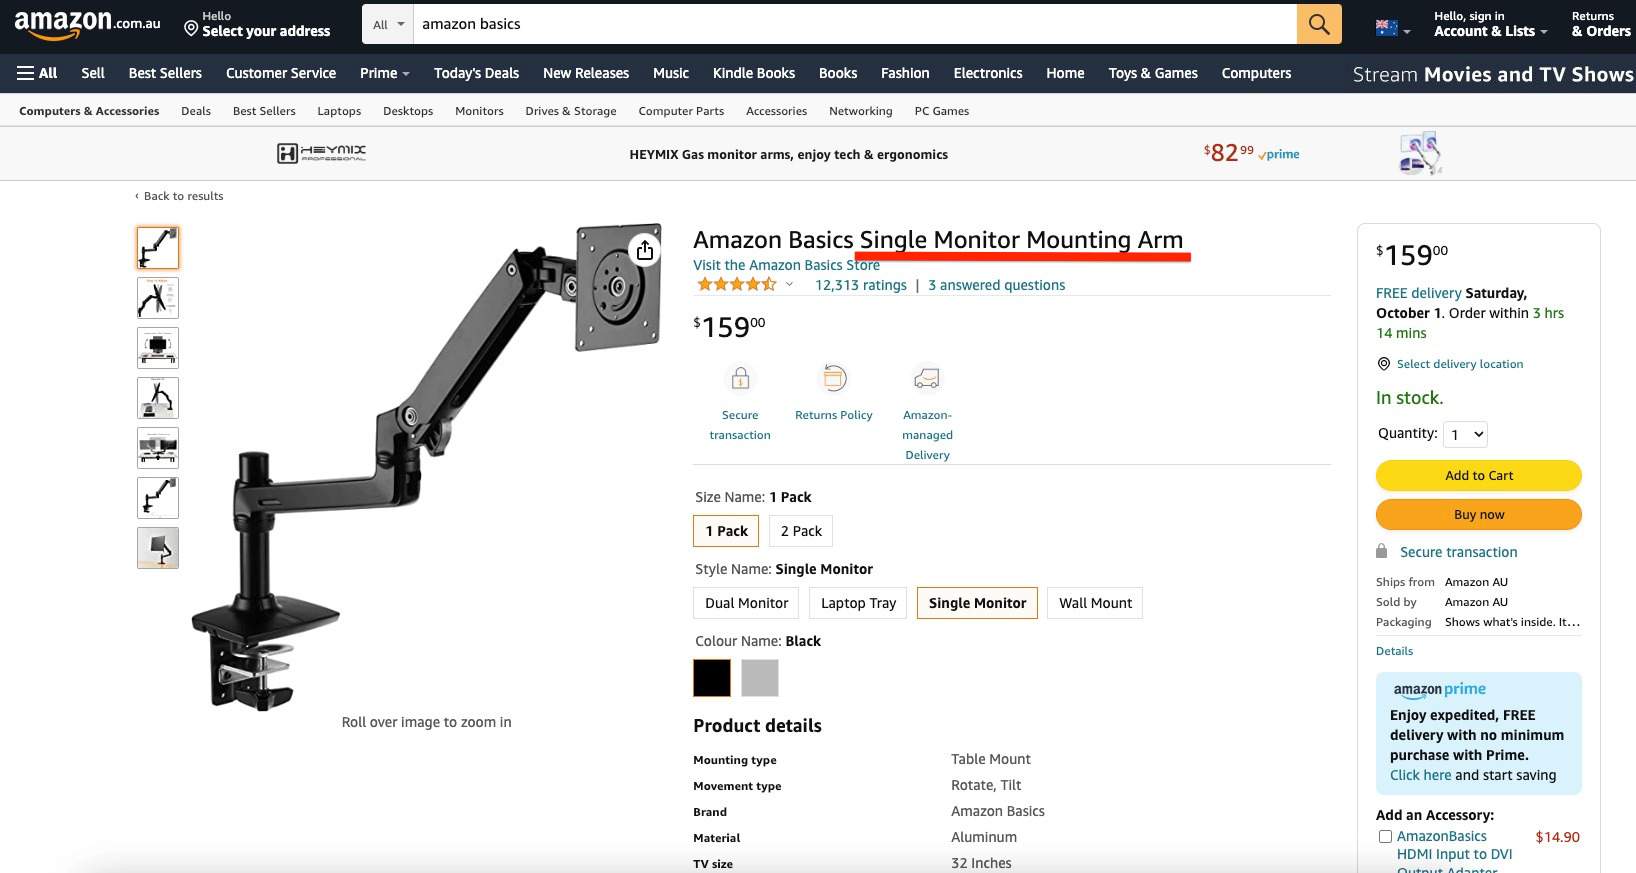Click the Add to Cart button
Screen dimensions: 1636x873
pyautogui.click(x=1478, y=475)
